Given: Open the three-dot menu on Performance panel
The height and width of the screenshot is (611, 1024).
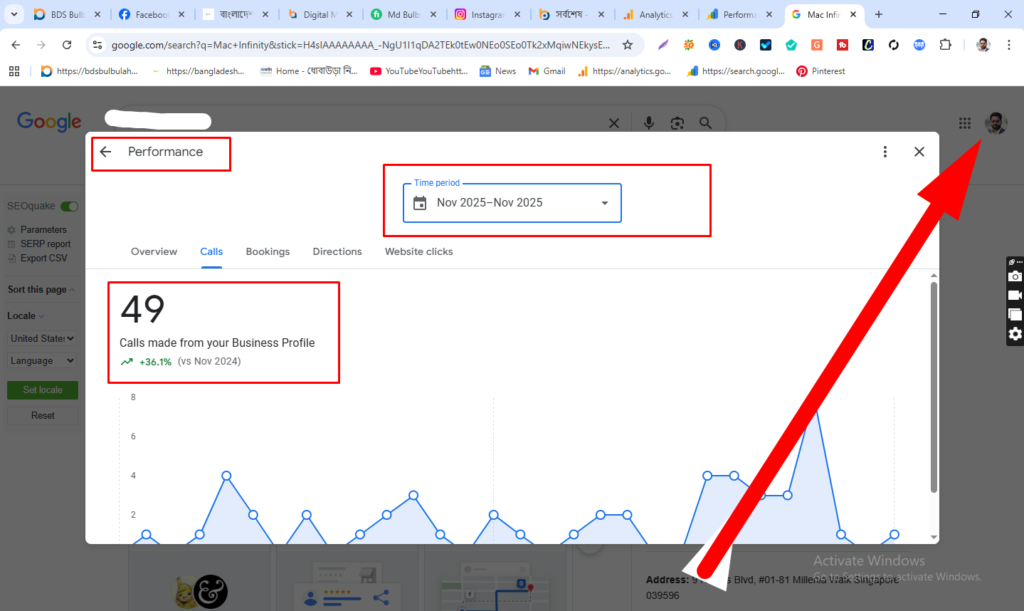Looking at the screenshot, I should (x=884, y=151).
